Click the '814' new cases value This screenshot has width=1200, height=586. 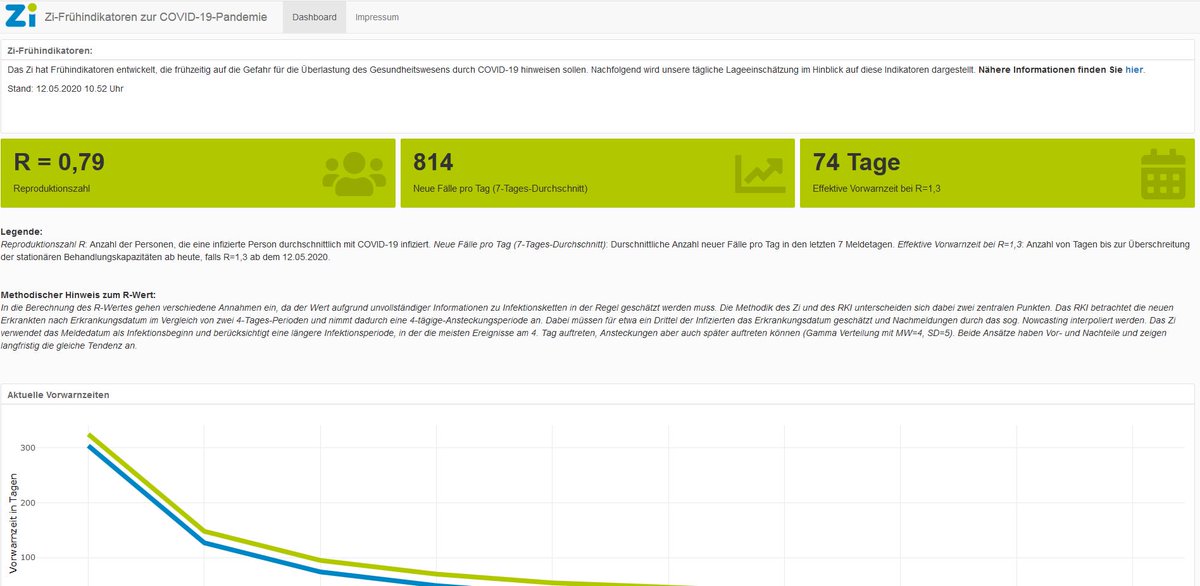point(433,162)
